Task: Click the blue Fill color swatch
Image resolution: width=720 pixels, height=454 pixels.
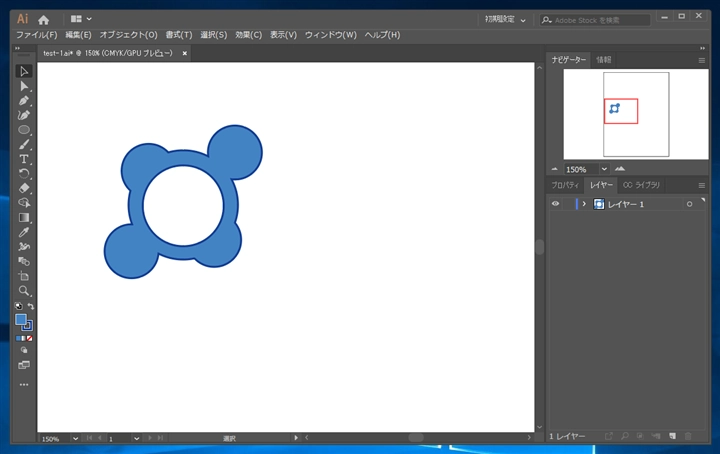Action: pos(21,319)
